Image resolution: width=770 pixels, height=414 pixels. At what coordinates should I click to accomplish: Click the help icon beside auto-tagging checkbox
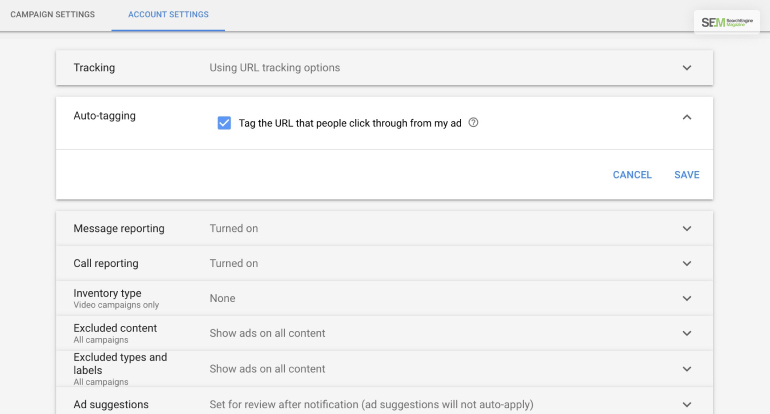click(474, 123)
